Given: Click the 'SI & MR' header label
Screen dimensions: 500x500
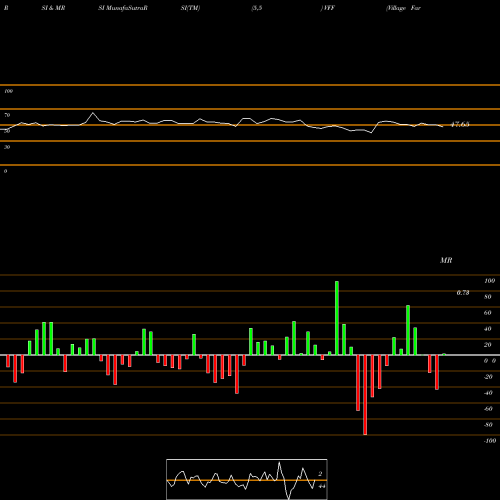Looking at the screenshot, I should [x=53, y=8].
